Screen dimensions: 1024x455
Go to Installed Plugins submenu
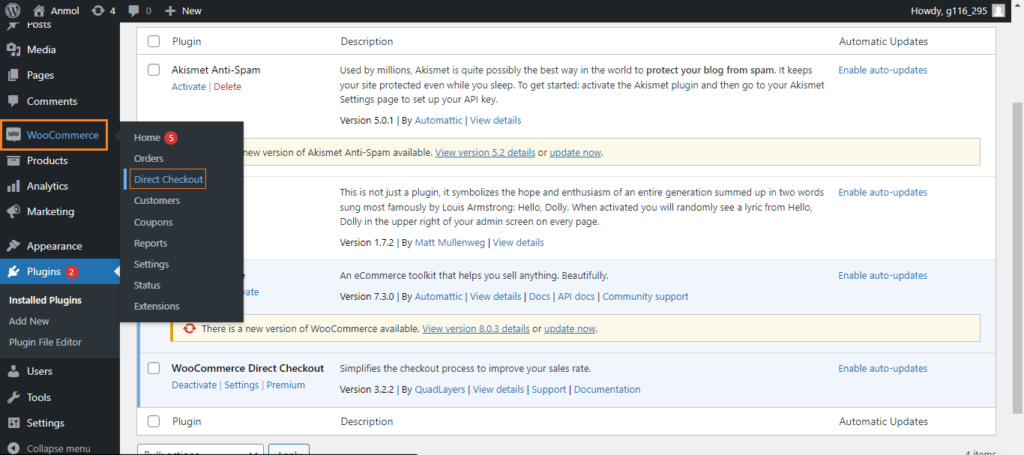pyautogui.click(x=45, y=300)
